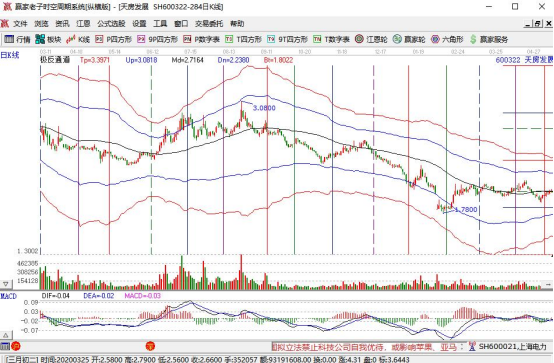Select the 9T四方形 tool
The width and height of the screenshot is (554, 363).
click(x=287, y=39)
